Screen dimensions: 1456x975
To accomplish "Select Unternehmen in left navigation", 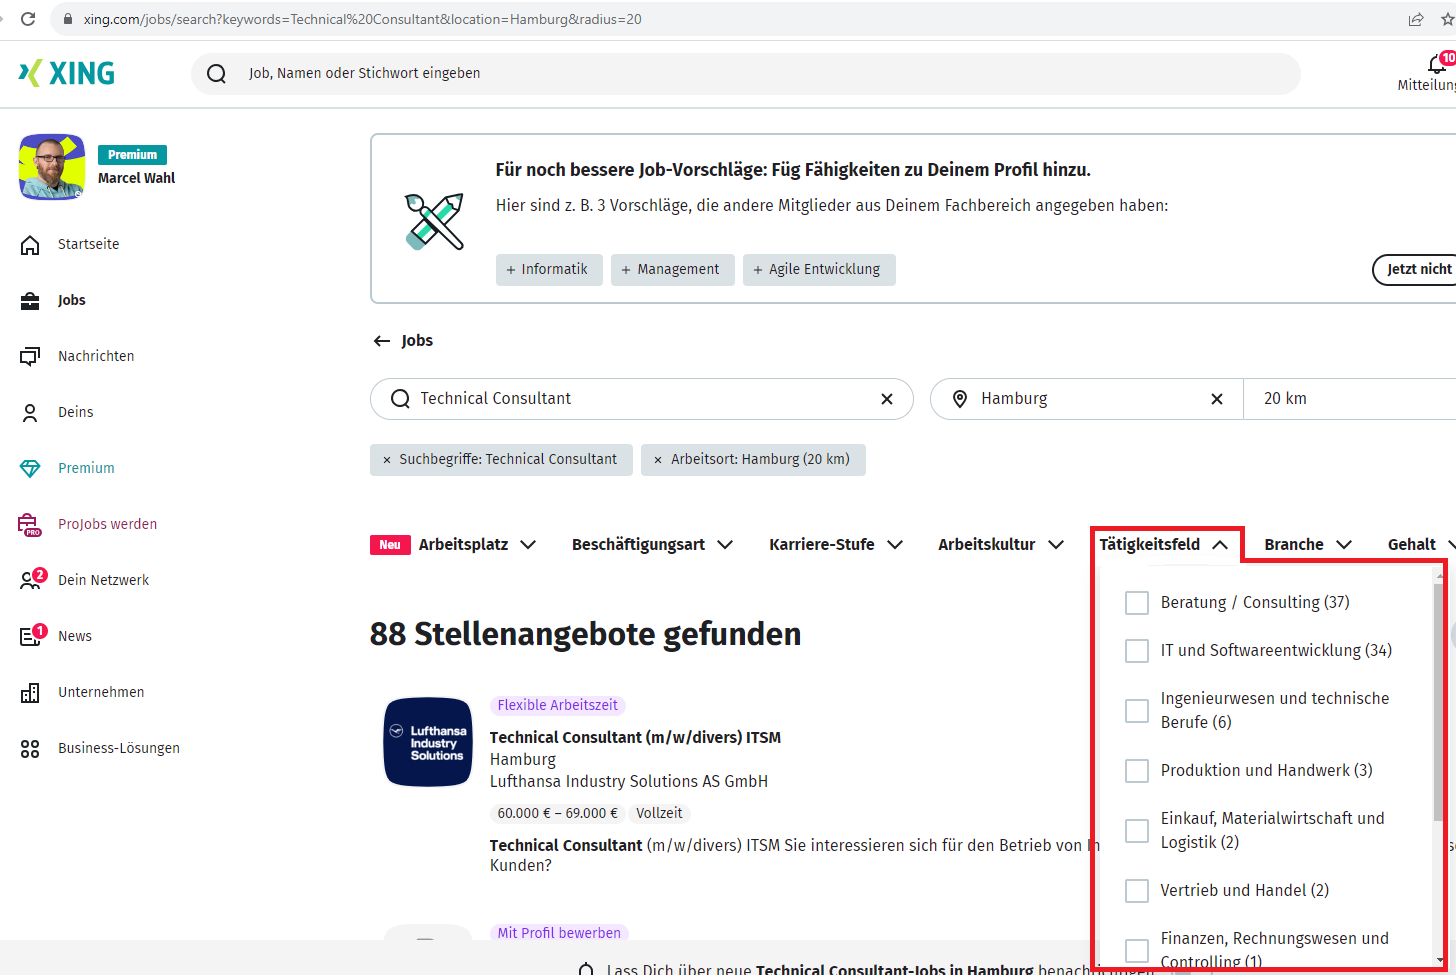I will (100, 692).
